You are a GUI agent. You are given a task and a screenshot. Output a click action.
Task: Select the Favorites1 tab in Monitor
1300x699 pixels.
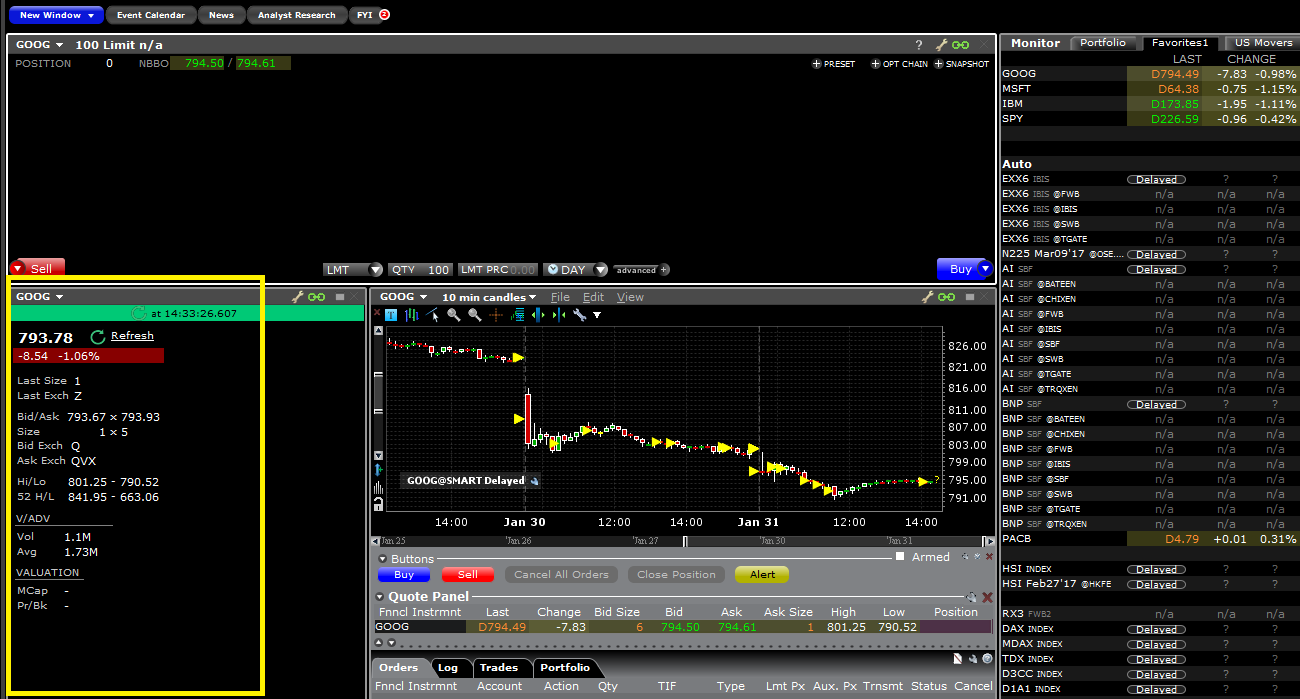(x=1180, y=43)
